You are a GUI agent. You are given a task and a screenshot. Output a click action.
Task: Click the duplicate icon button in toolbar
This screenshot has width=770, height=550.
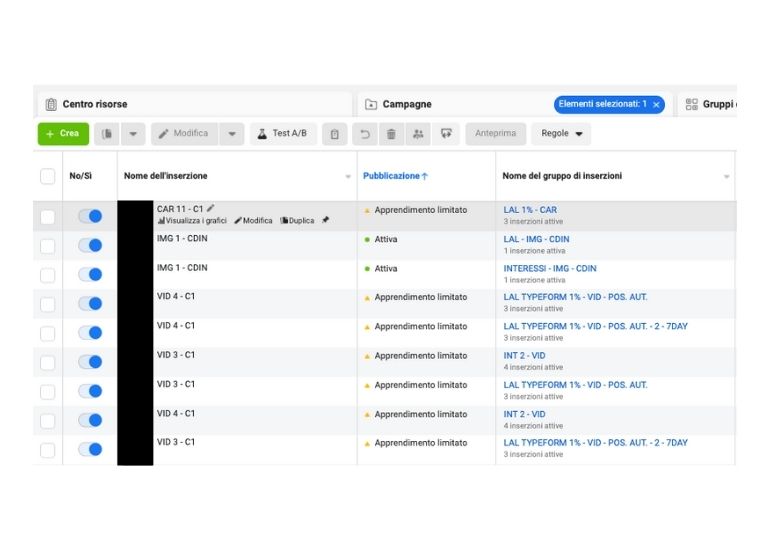(107, 134)
